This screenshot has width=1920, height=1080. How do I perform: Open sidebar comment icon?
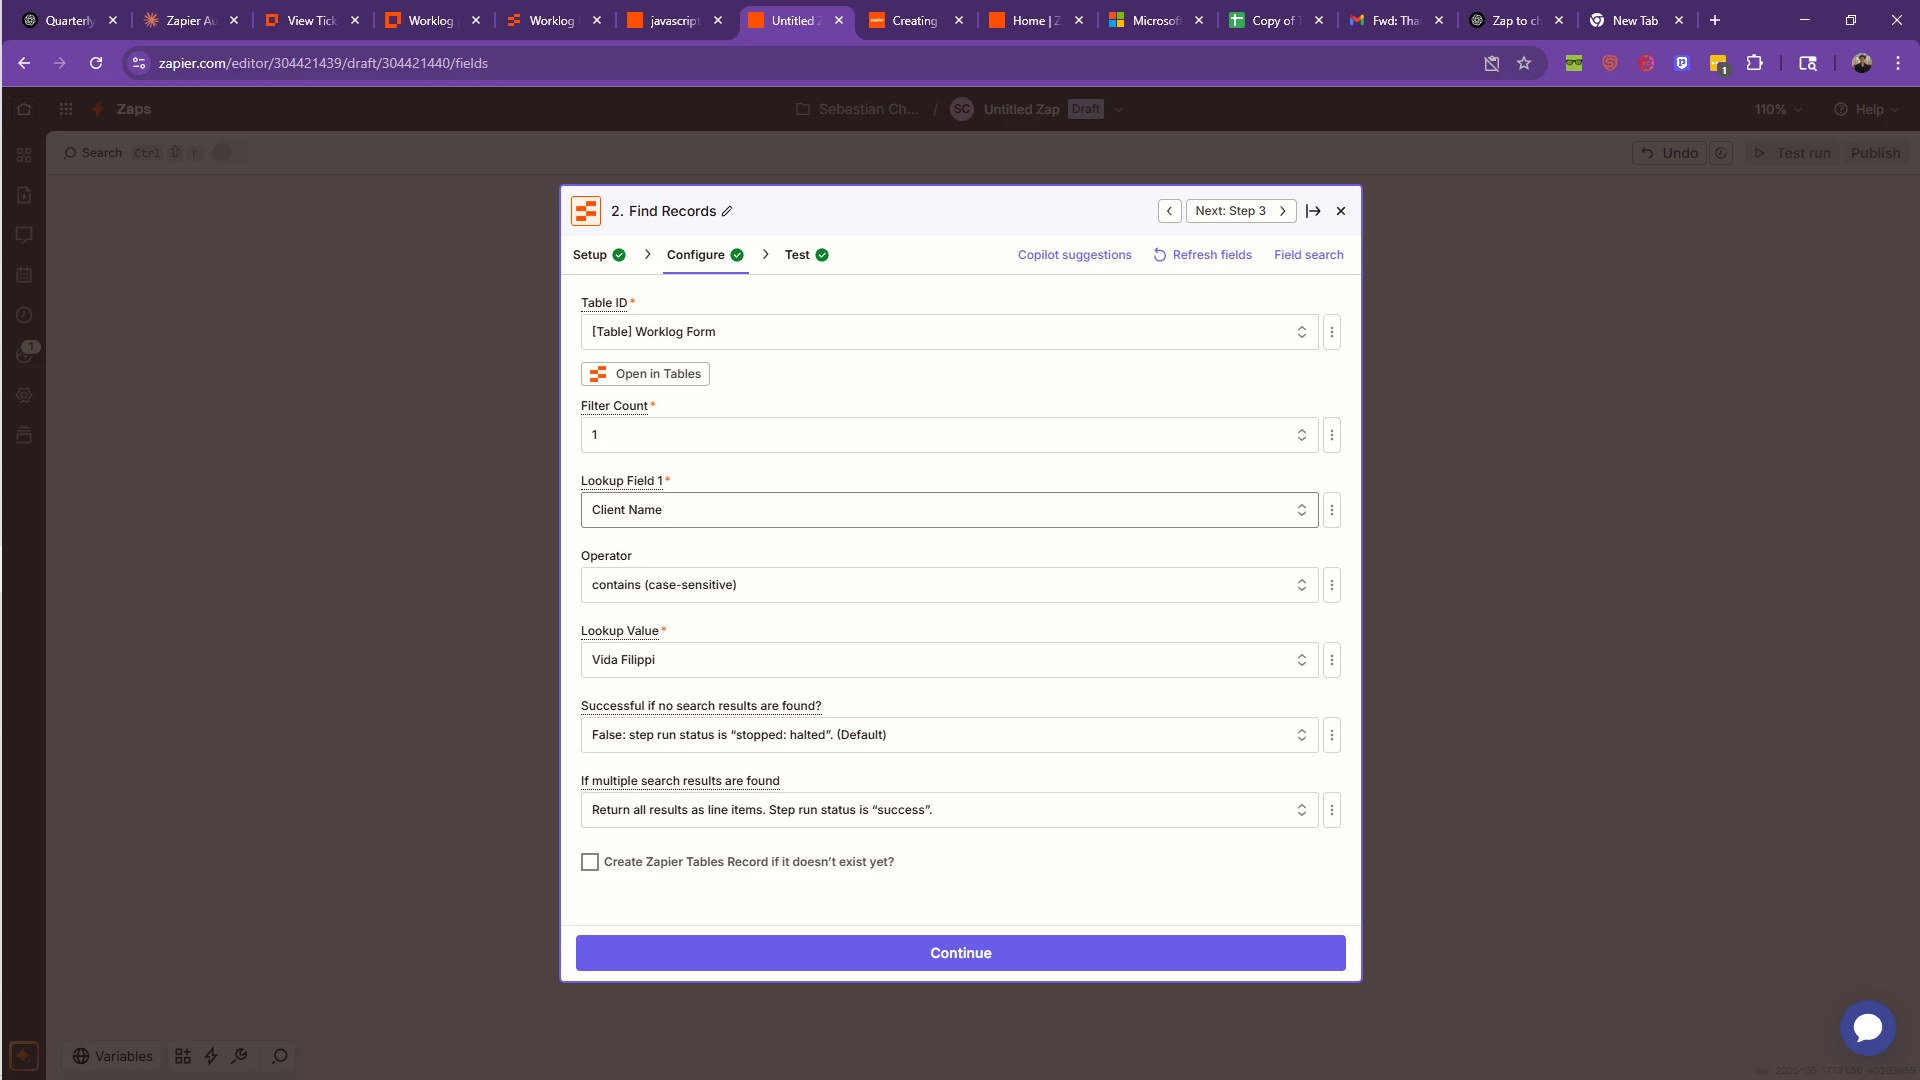(x=24, y=235)
